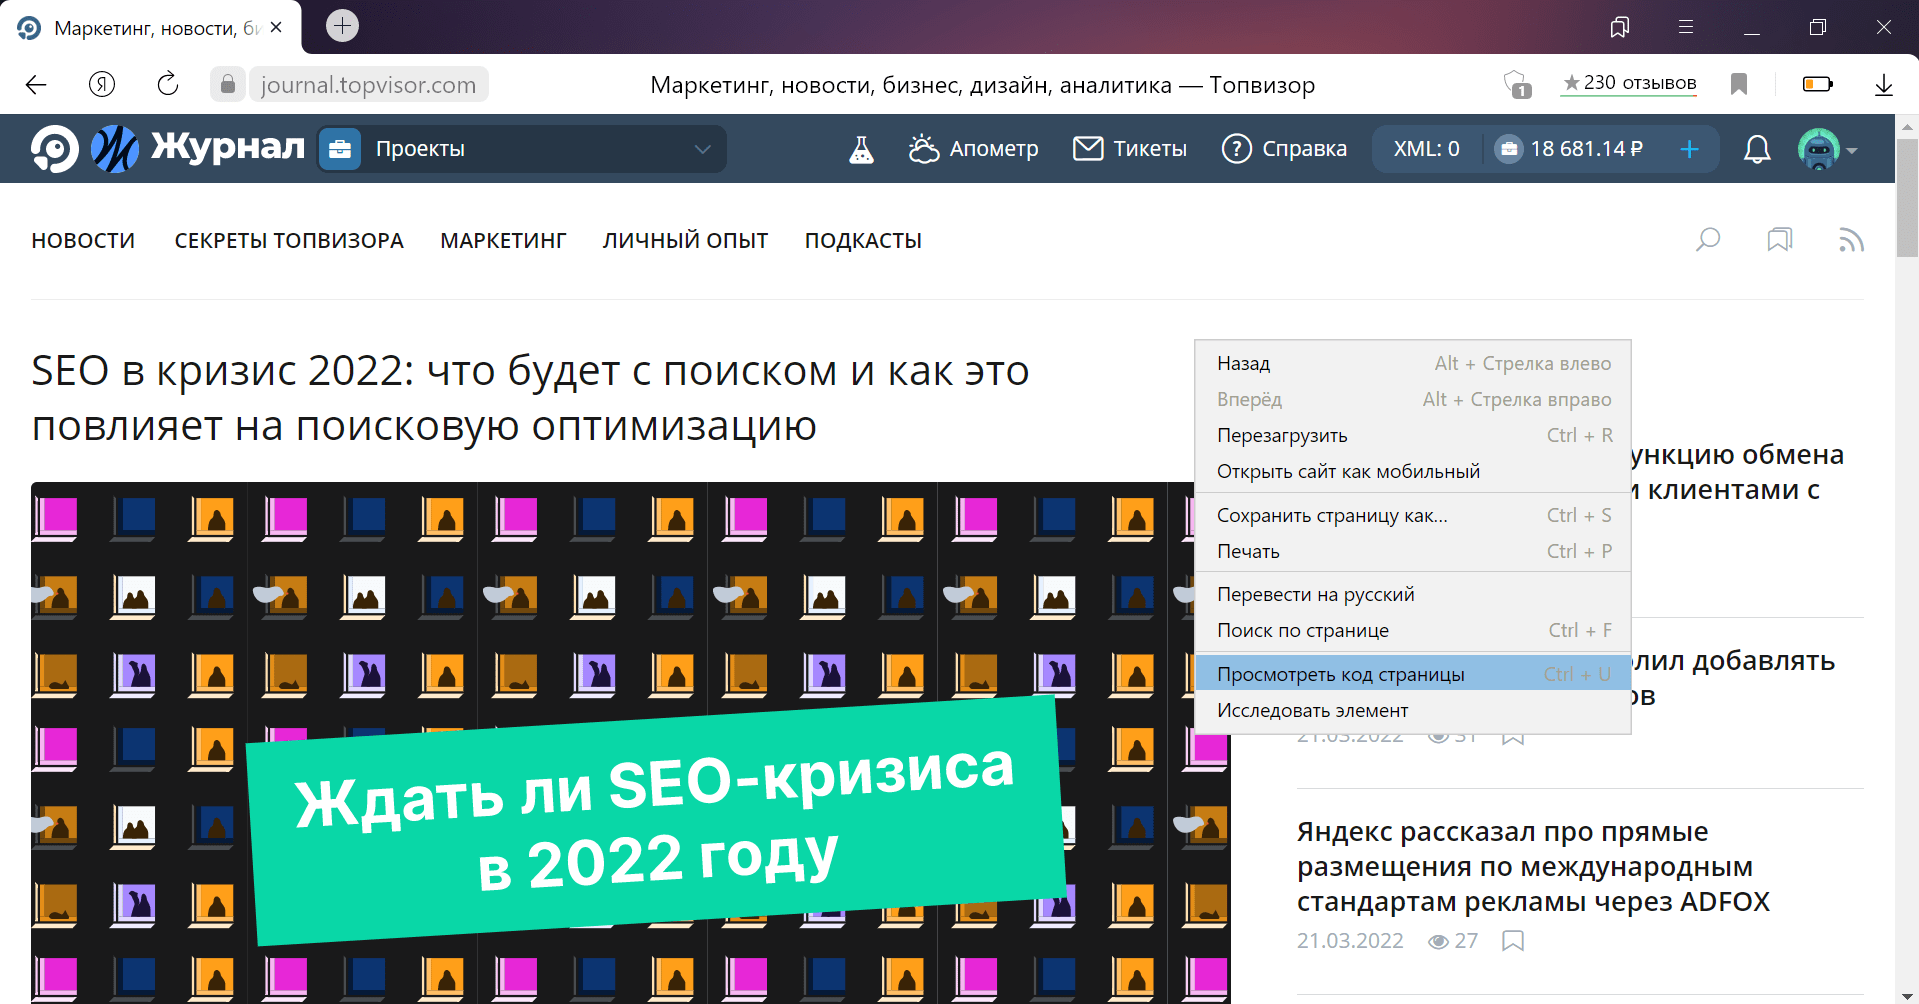Open the Яндекс ADFOX news article link
Image resolution: width=1919 pixels, height=1004 pixels.
point(1533,867)
